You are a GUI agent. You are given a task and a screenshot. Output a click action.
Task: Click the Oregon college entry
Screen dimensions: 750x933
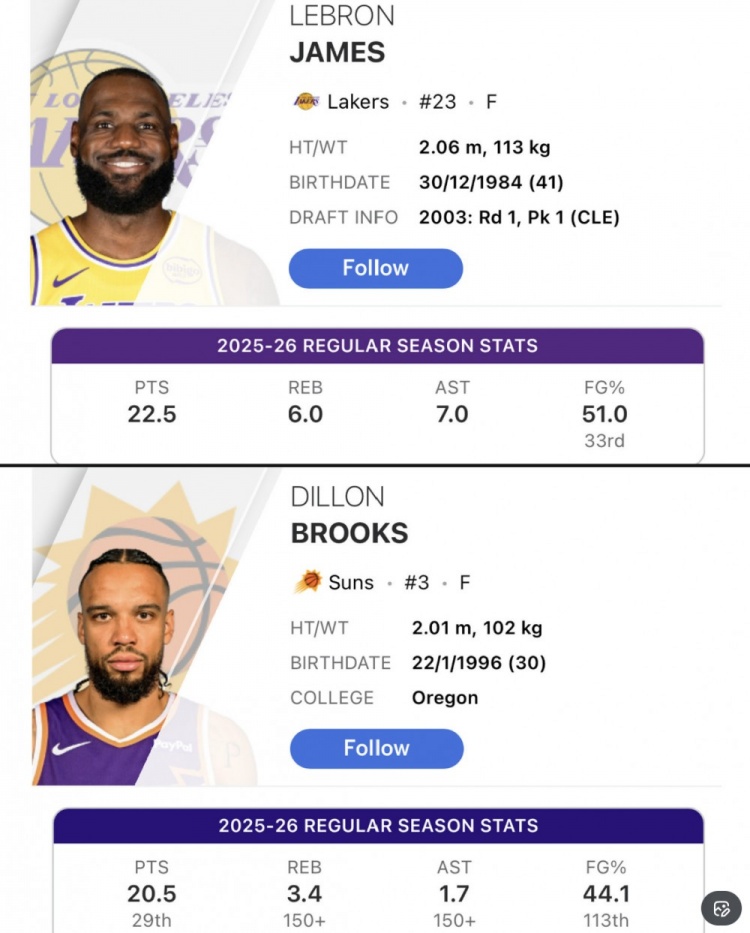point(444,698)
